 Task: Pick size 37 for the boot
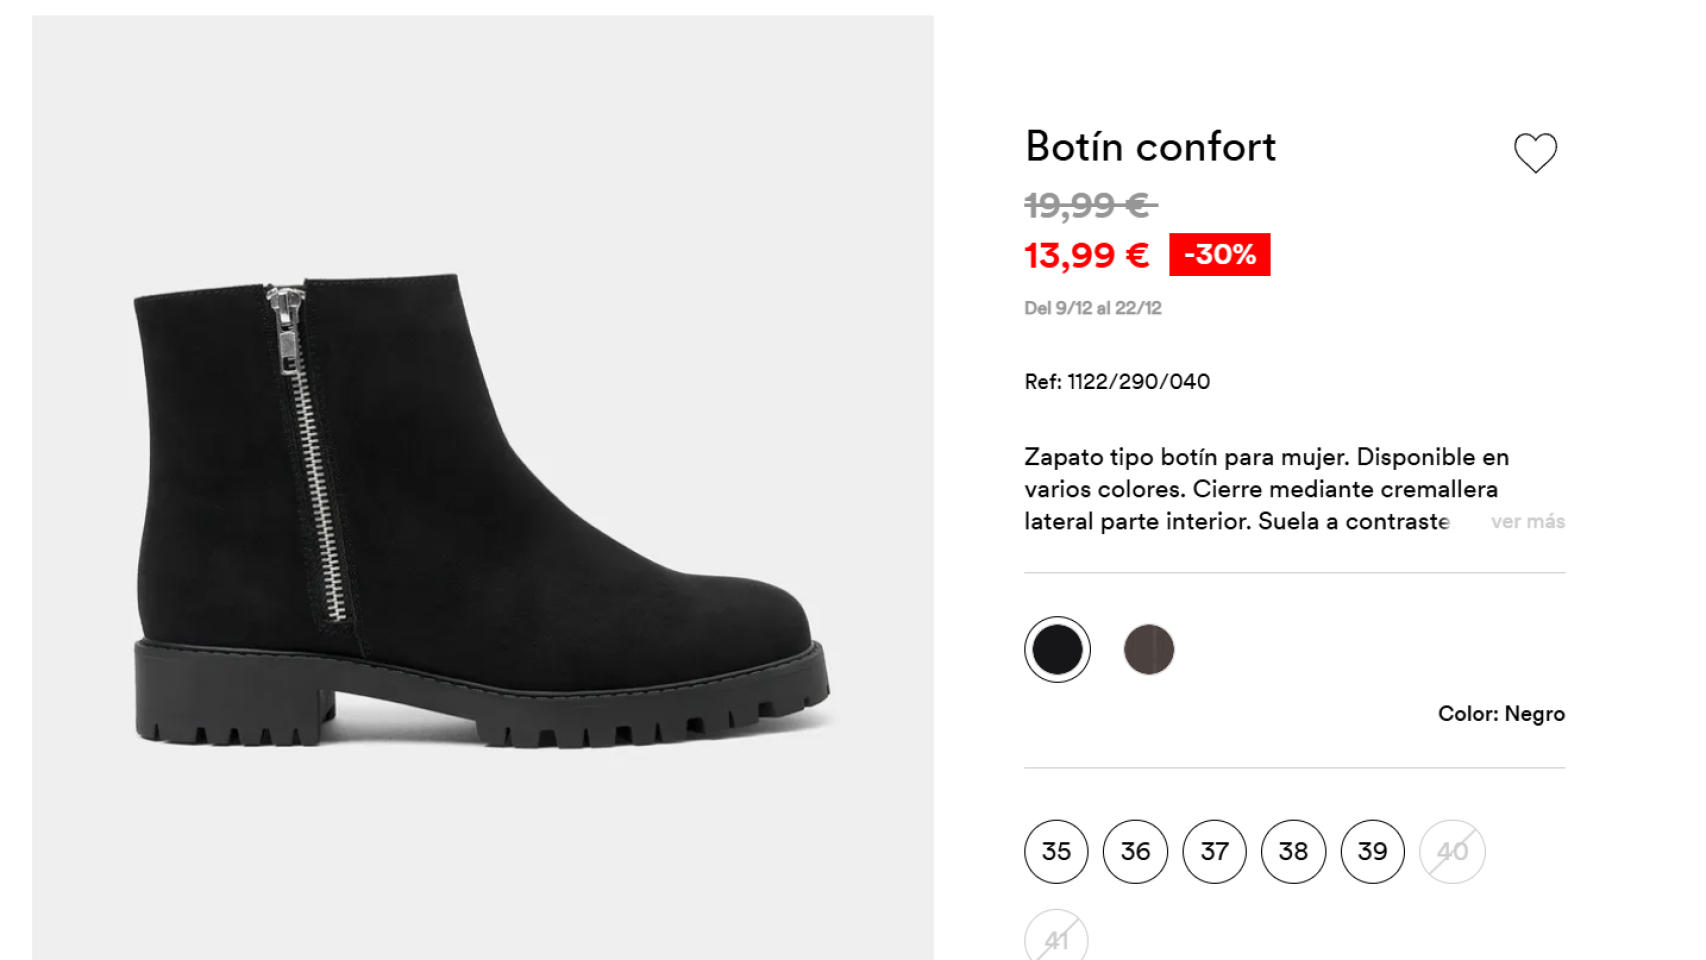pos(1214,851)
